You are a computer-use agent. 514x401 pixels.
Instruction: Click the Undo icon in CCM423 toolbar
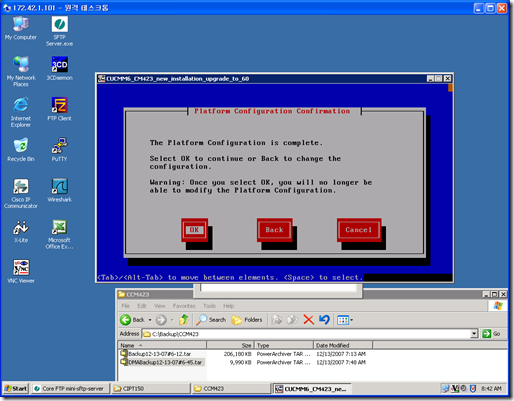324,320
